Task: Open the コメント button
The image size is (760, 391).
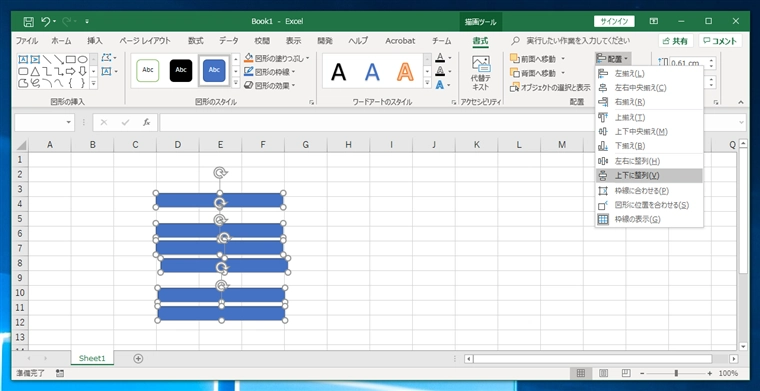Action: tap(720, 41)
